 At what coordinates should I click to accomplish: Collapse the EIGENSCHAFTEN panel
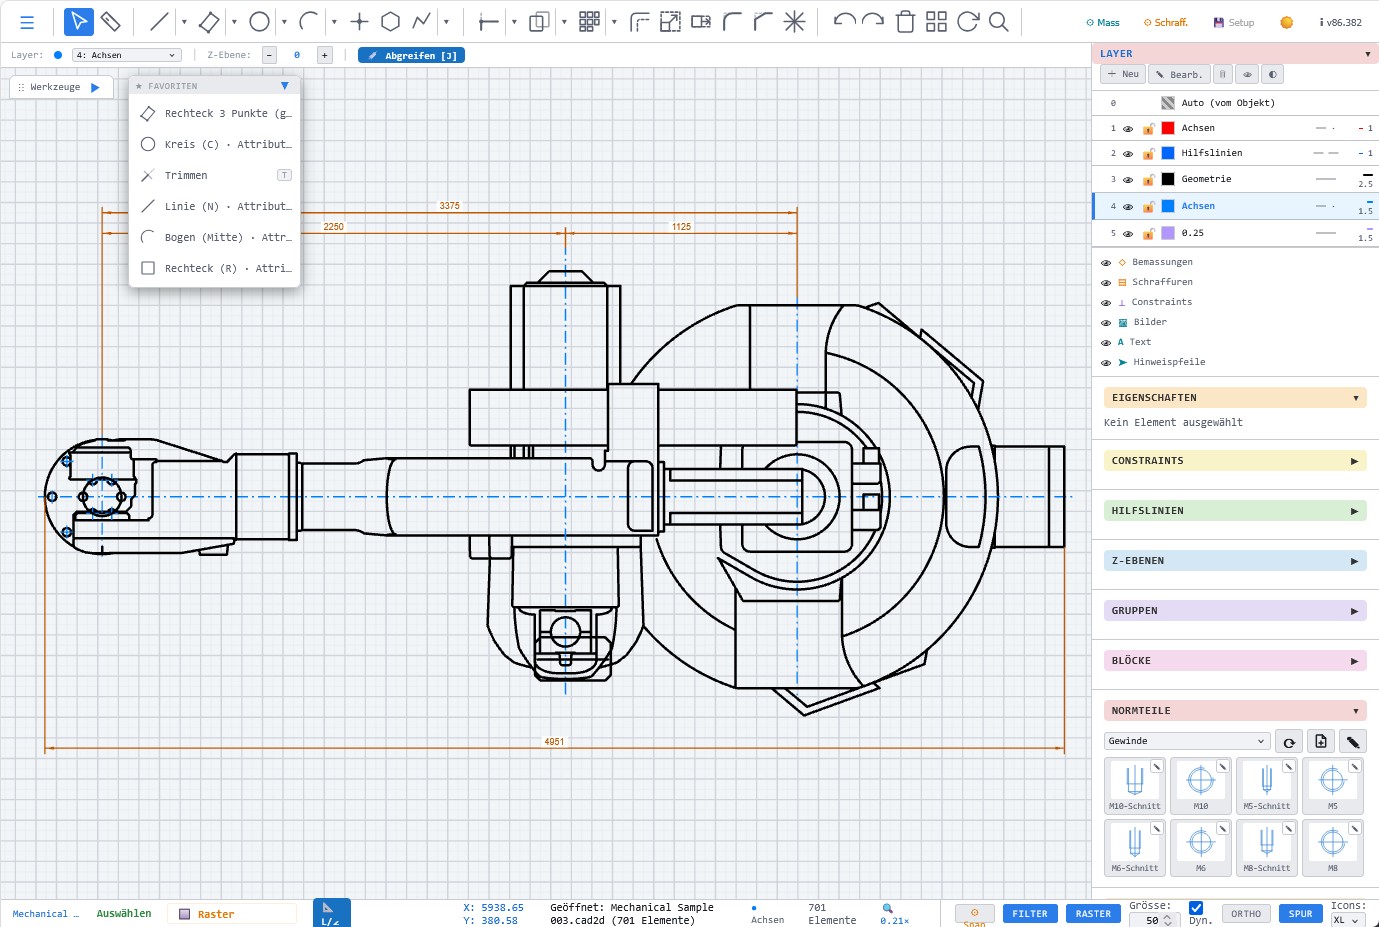[x=1356, y=398]
